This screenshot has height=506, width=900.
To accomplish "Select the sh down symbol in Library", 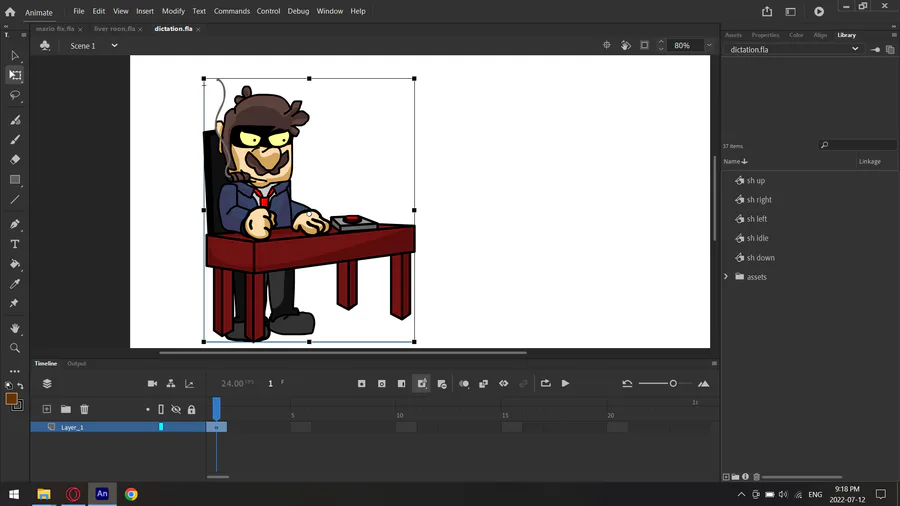I will click(761, 258).
